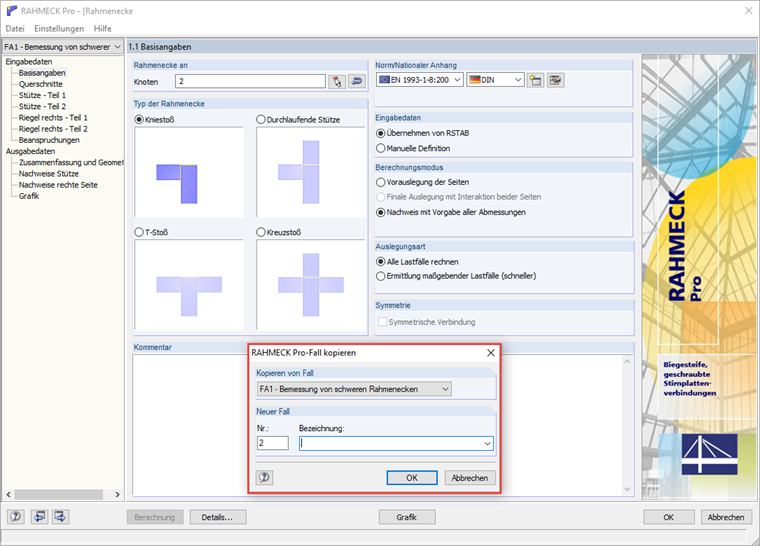Click main window Abbrechen button
This screenshot has width=760, height=546.
coord(726,517)
